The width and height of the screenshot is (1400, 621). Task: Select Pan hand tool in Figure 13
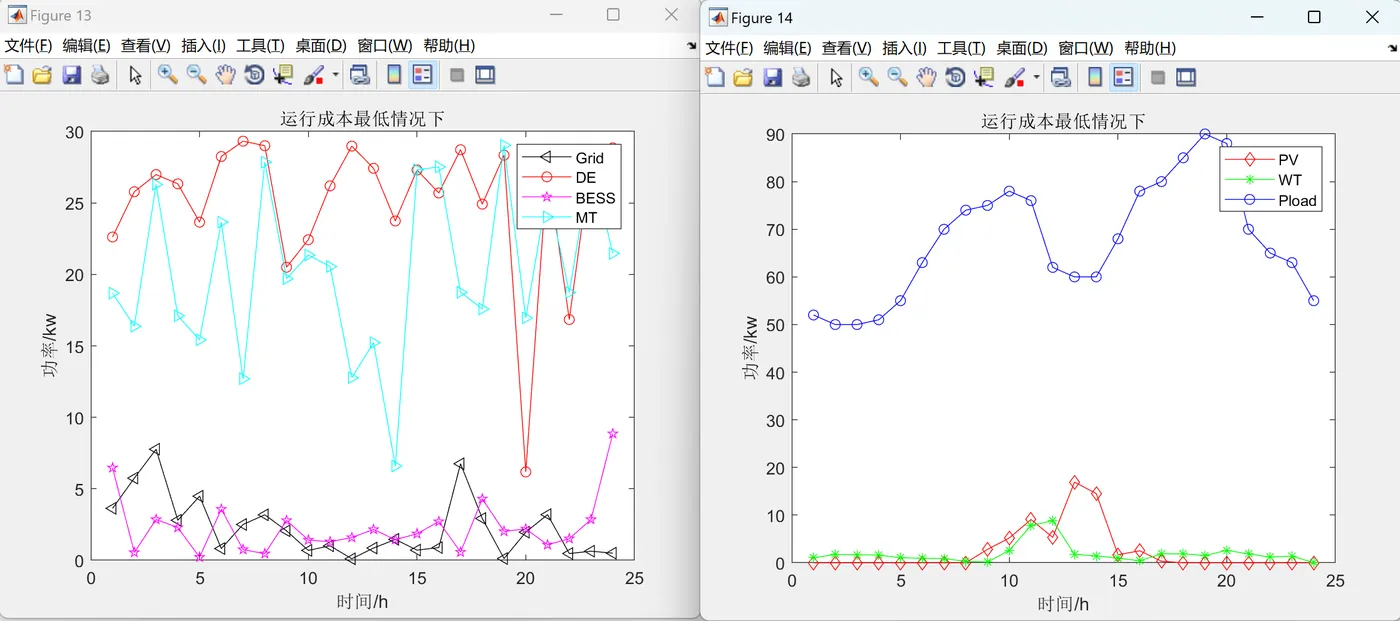pyautogui.click(x=226, y=75)
